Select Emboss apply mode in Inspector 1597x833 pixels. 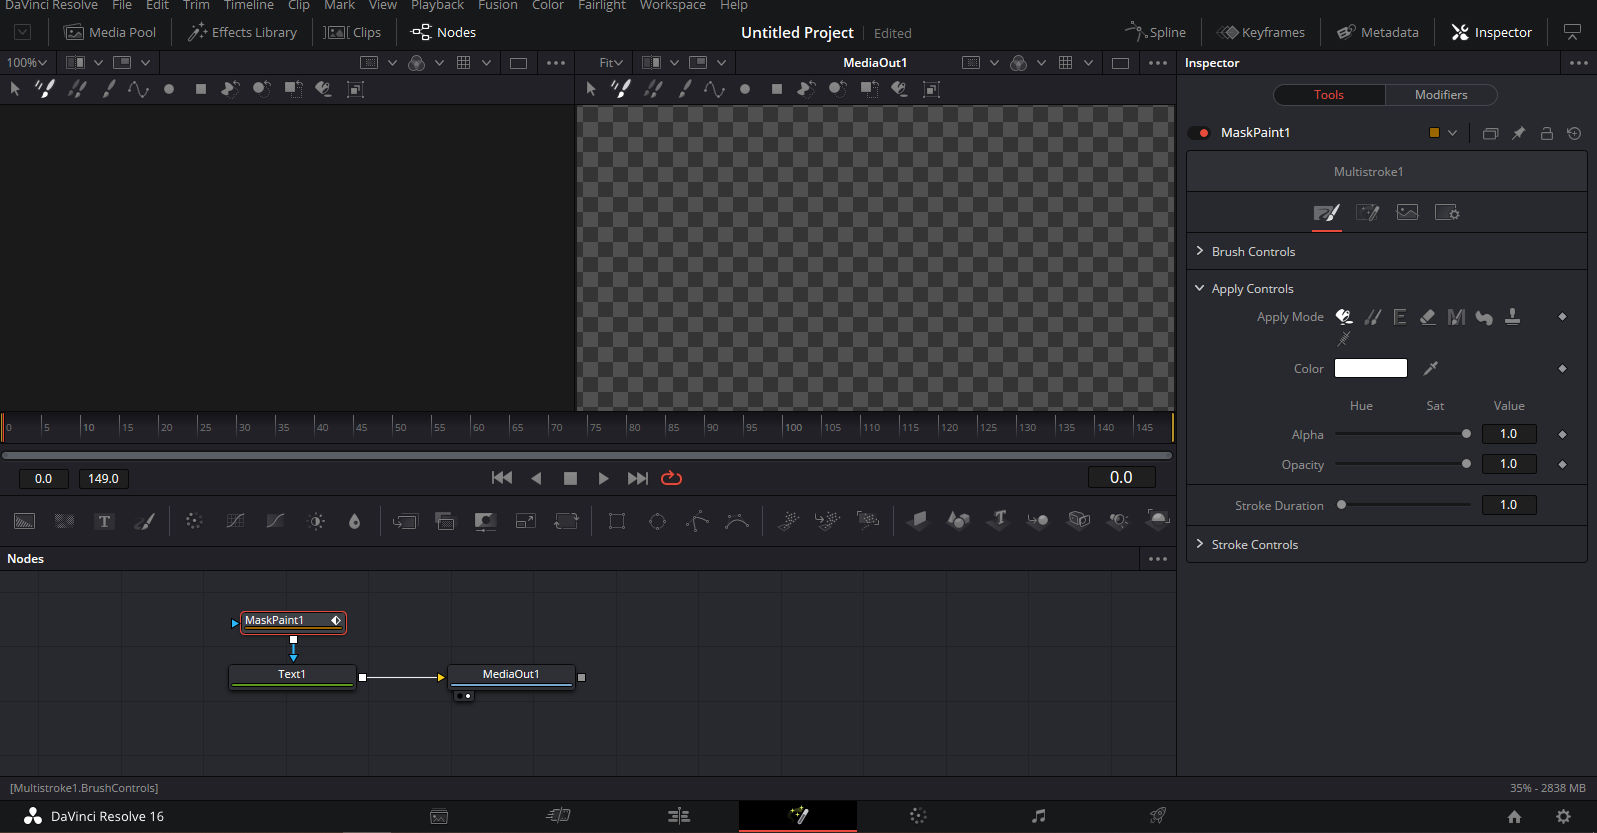pos(1400,317)
